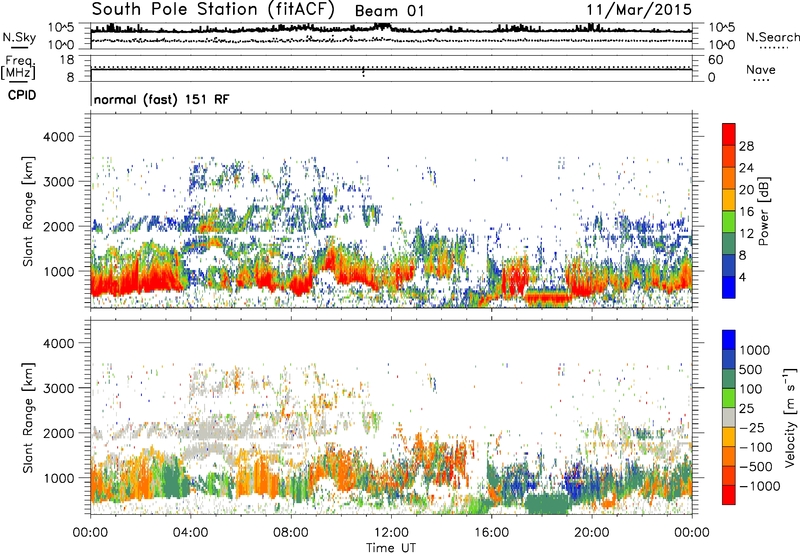This screenshot has width=800, height=554.
Task: Click the 'N.Search' legend label
Action: [x=772, y=37]
